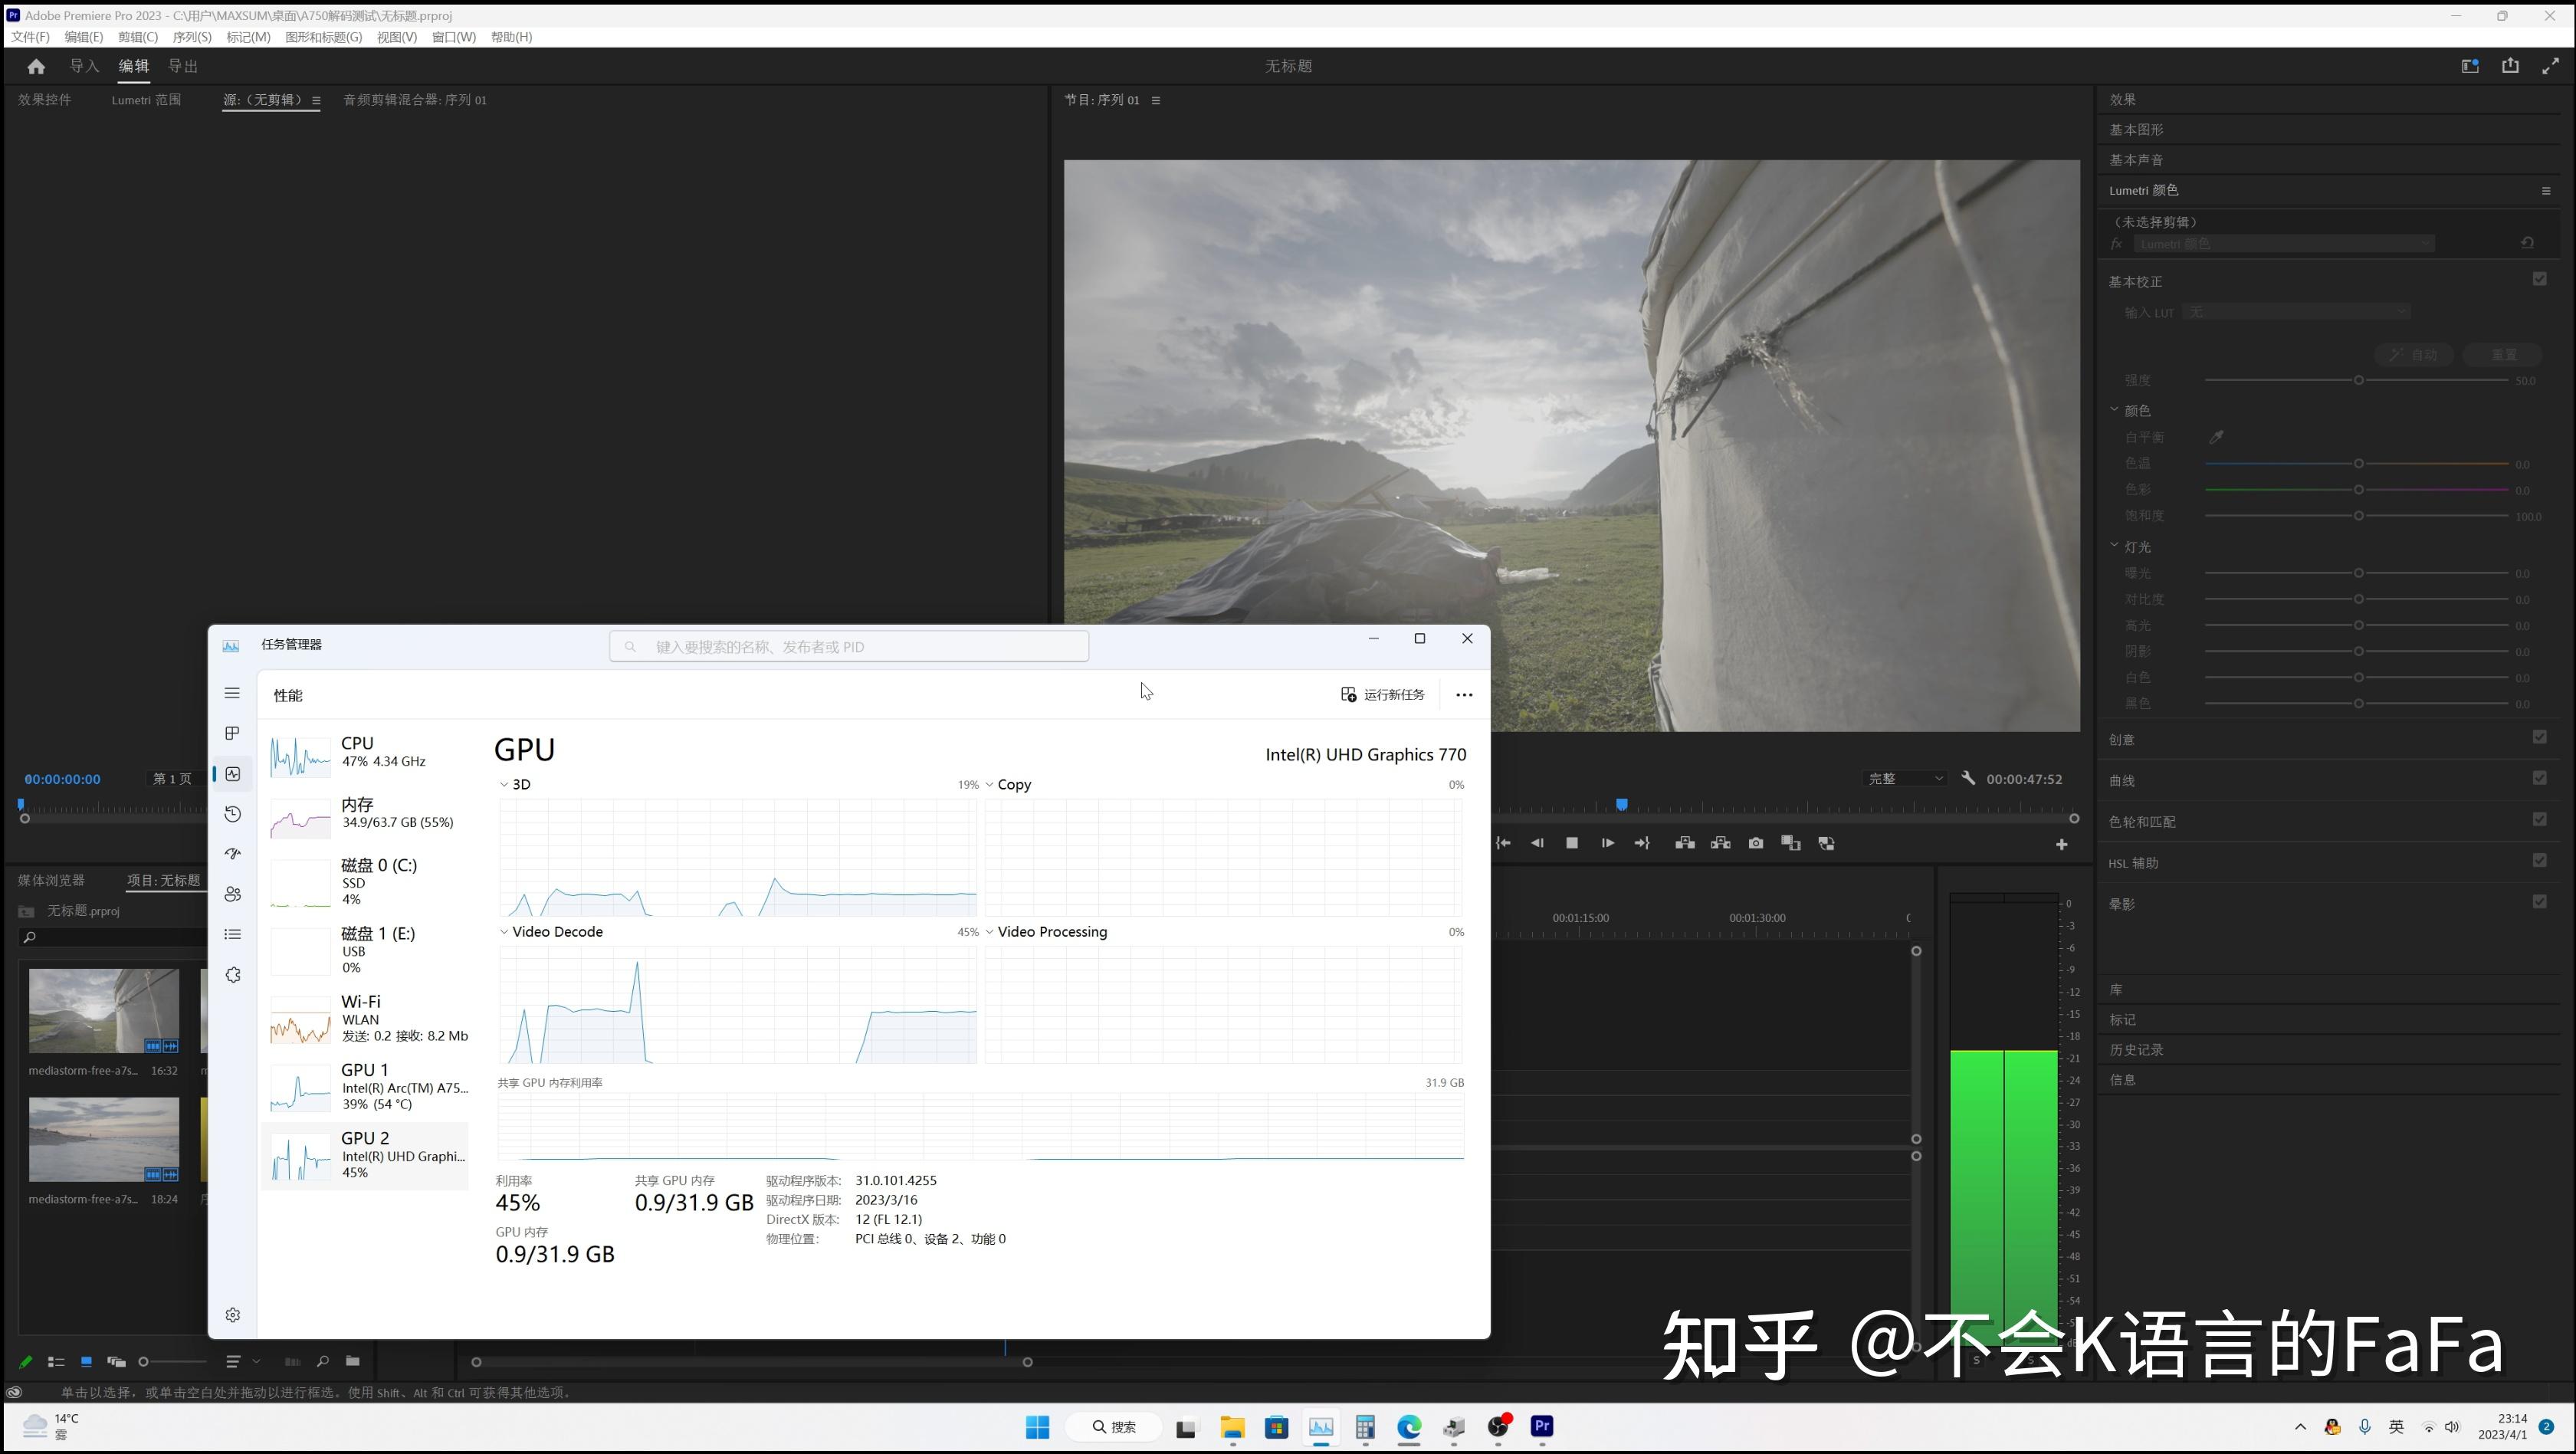Screen dimensions: 2576x1454
Task: Collapse the Color section in Lumetri
Action: pos(2114,410)
